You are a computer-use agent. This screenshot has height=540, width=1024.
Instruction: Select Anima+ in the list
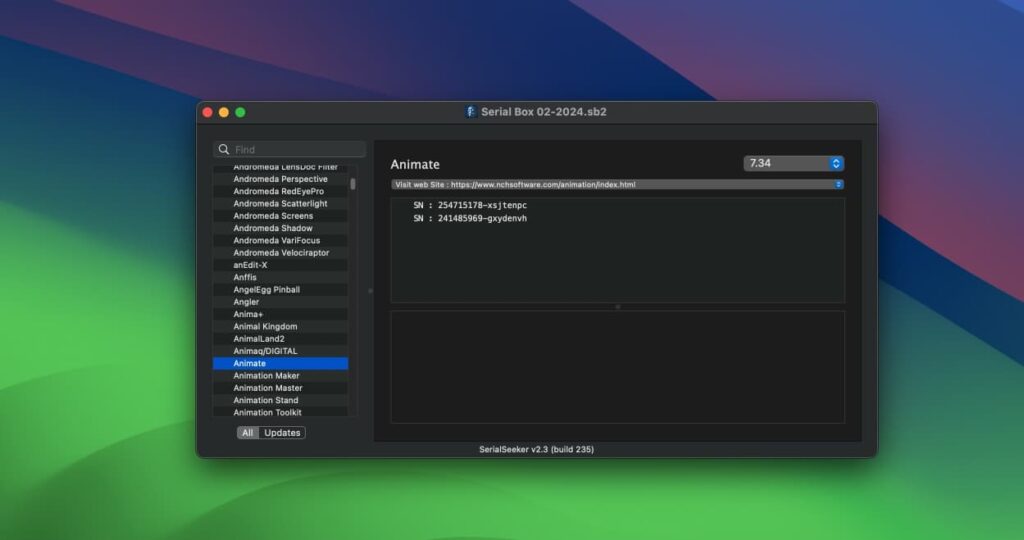pos(281,314)
